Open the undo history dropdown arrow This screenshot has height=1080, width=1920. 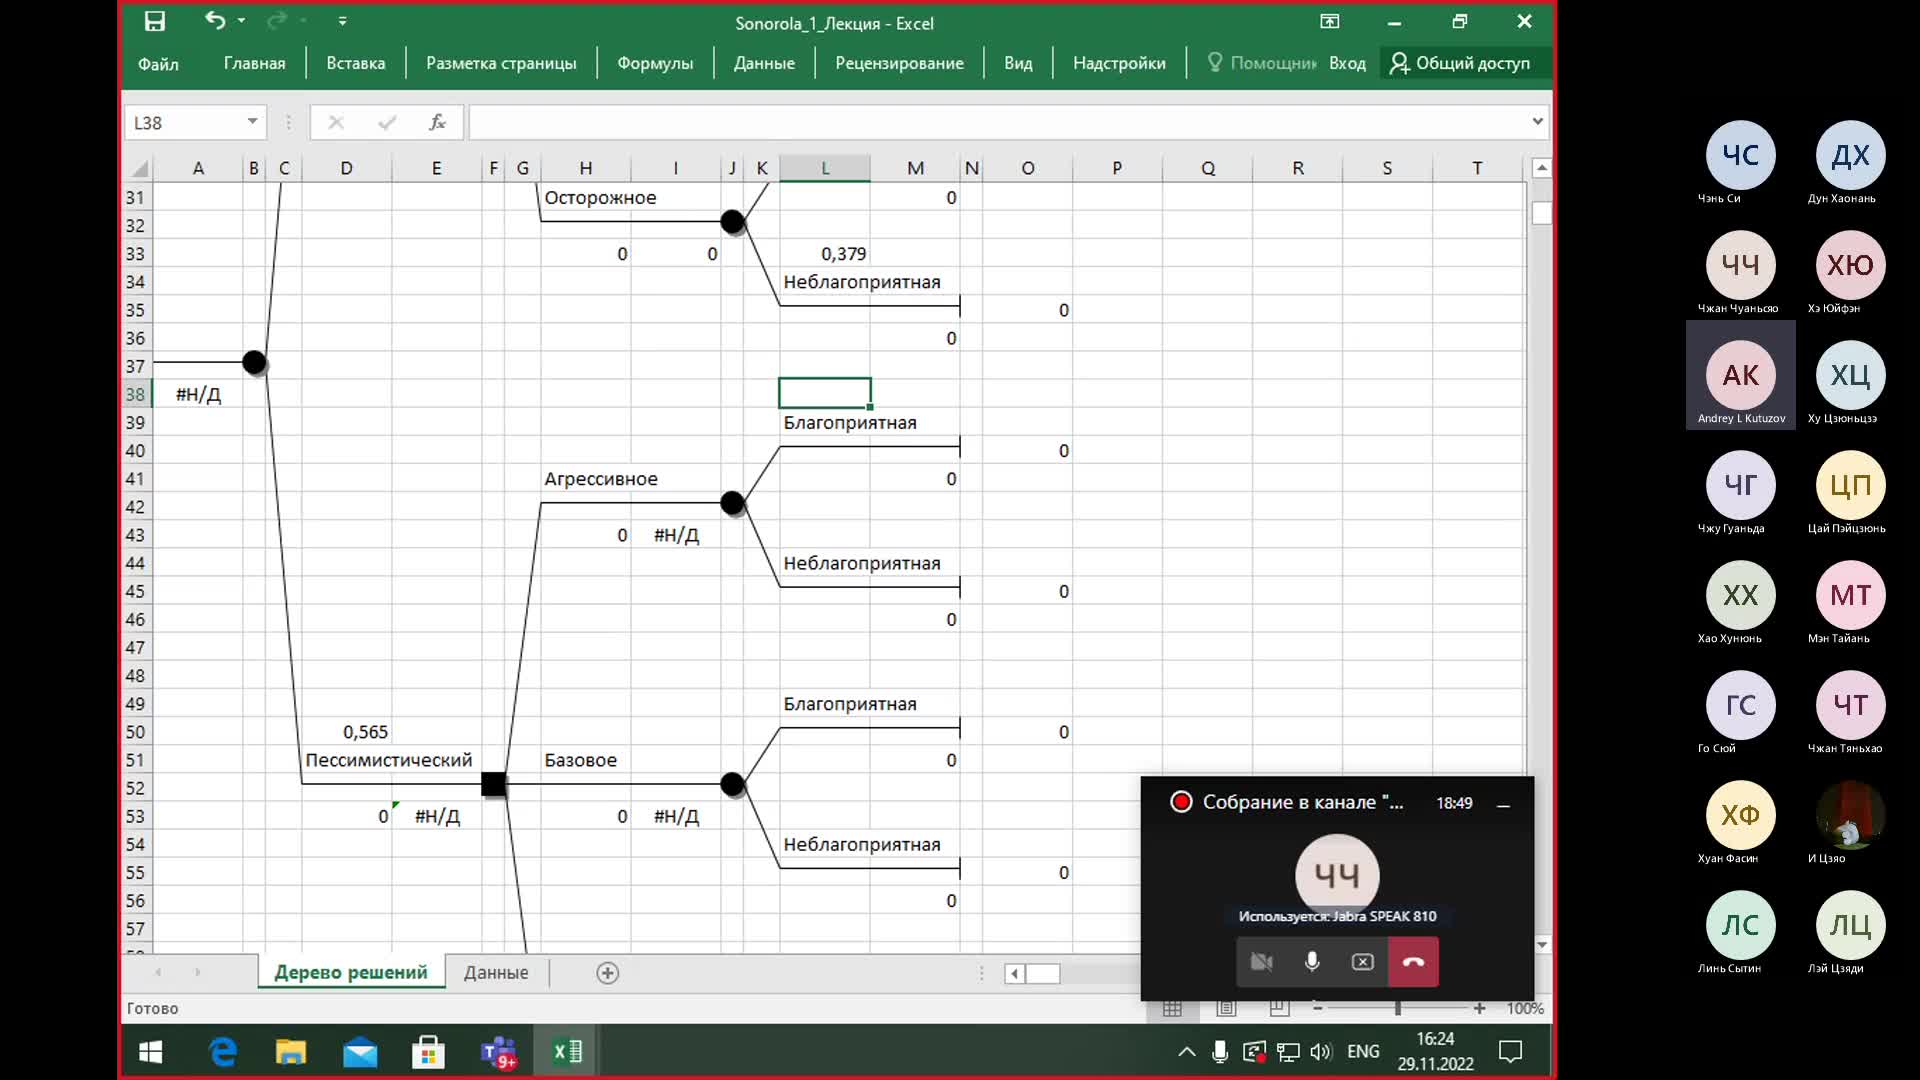point(242,21)
